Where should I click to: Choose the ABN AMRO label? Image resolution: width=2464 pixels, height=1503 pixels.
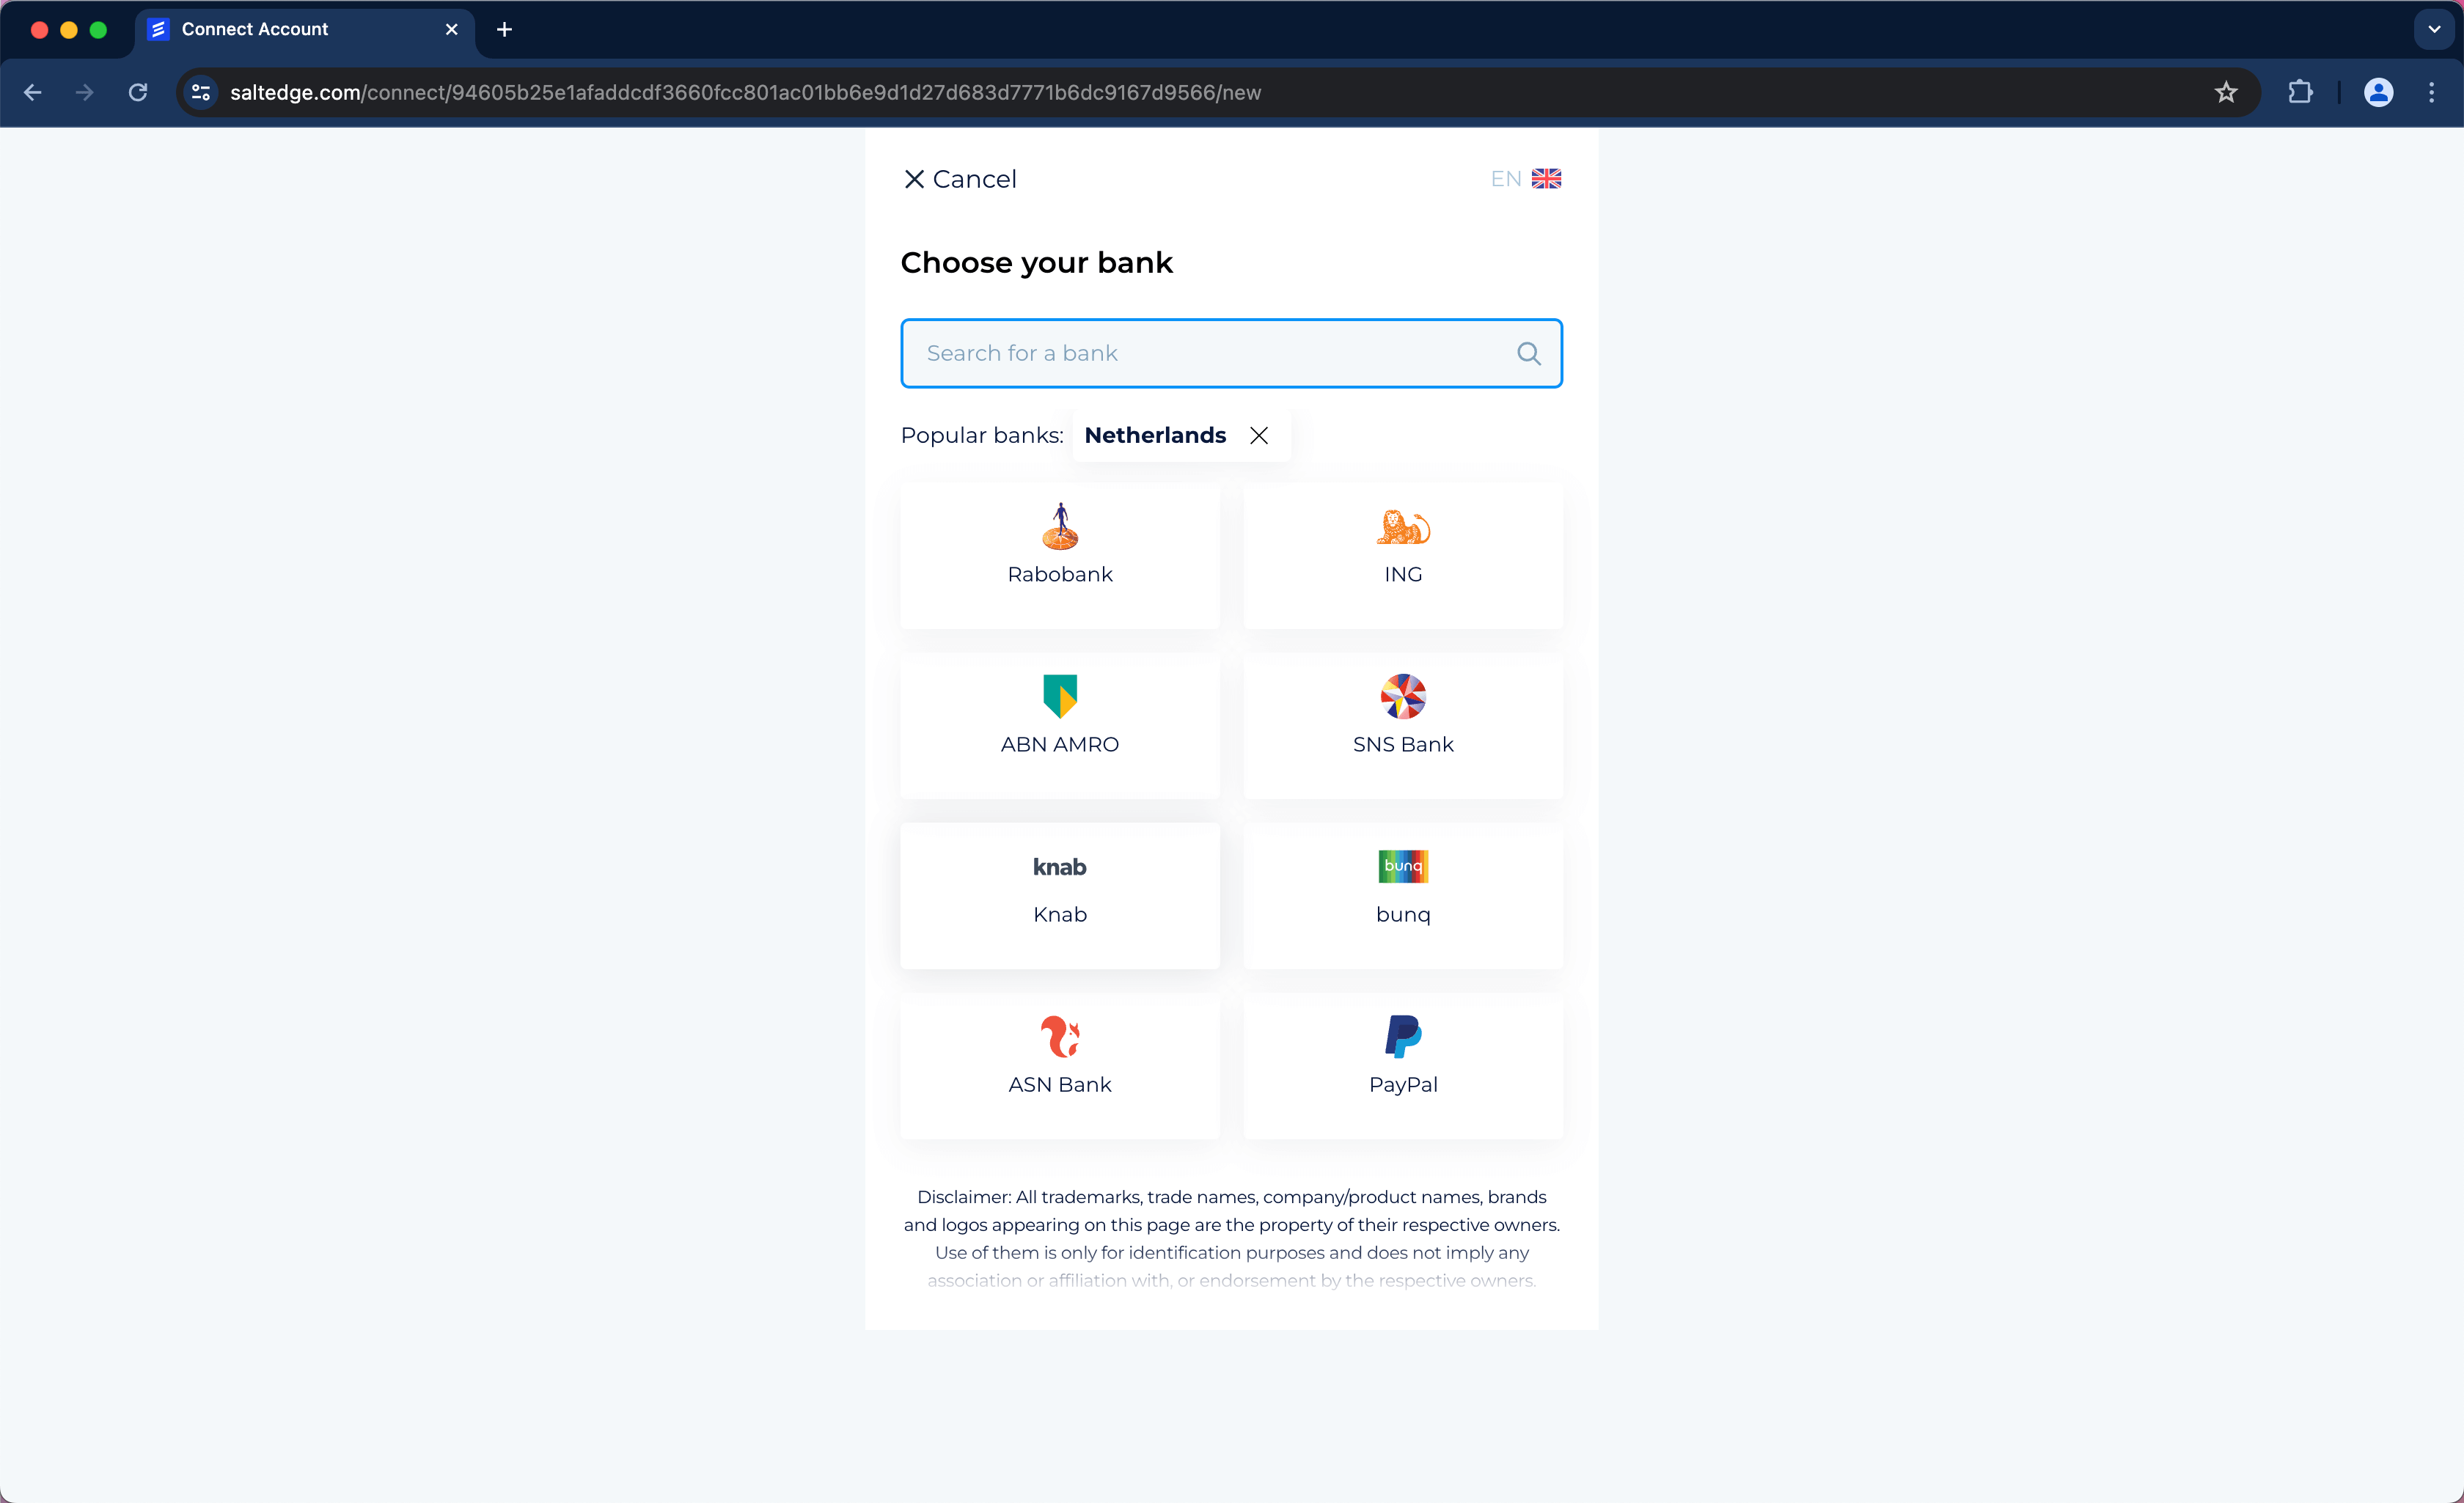coord(1060,744)
